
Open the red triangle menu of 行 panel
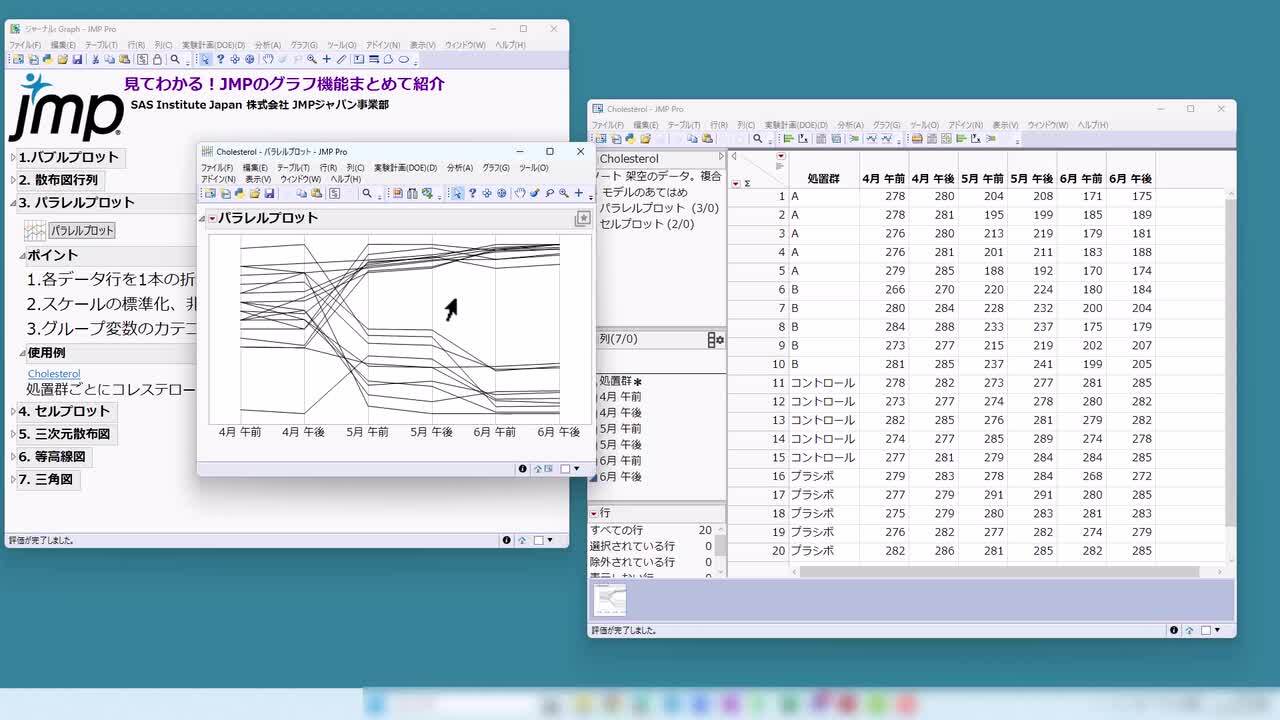click(593, 513)
